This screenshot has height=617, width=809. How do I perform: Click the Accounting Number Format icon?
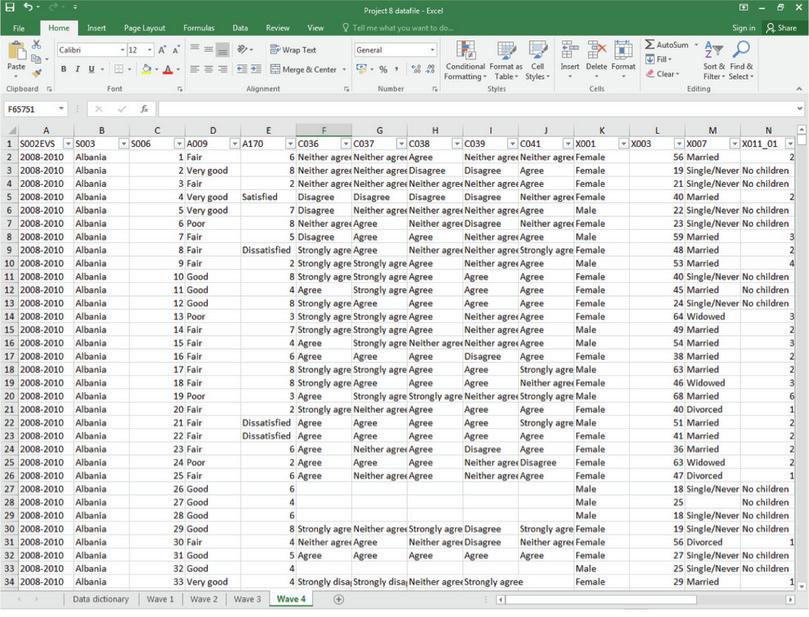pos(361,69)
